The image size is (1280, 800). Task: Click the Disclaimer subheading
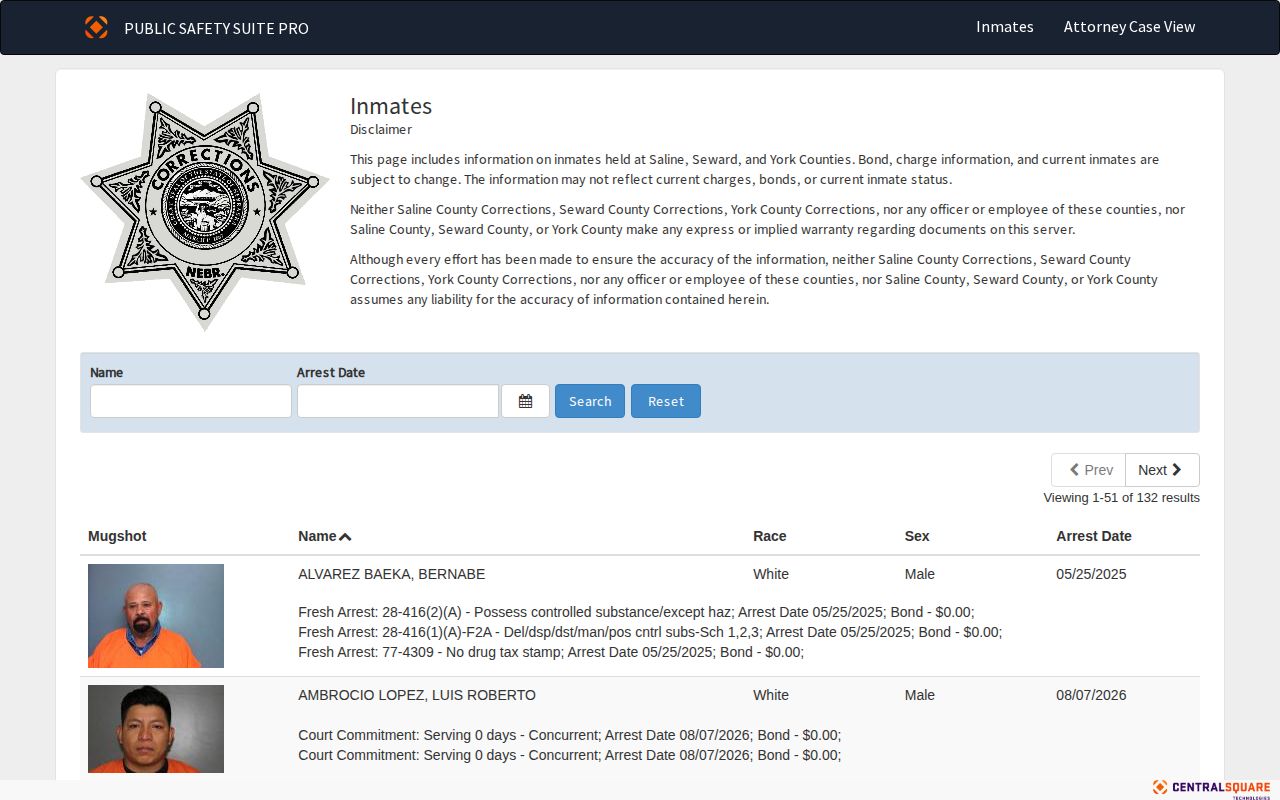pos(381,130)
